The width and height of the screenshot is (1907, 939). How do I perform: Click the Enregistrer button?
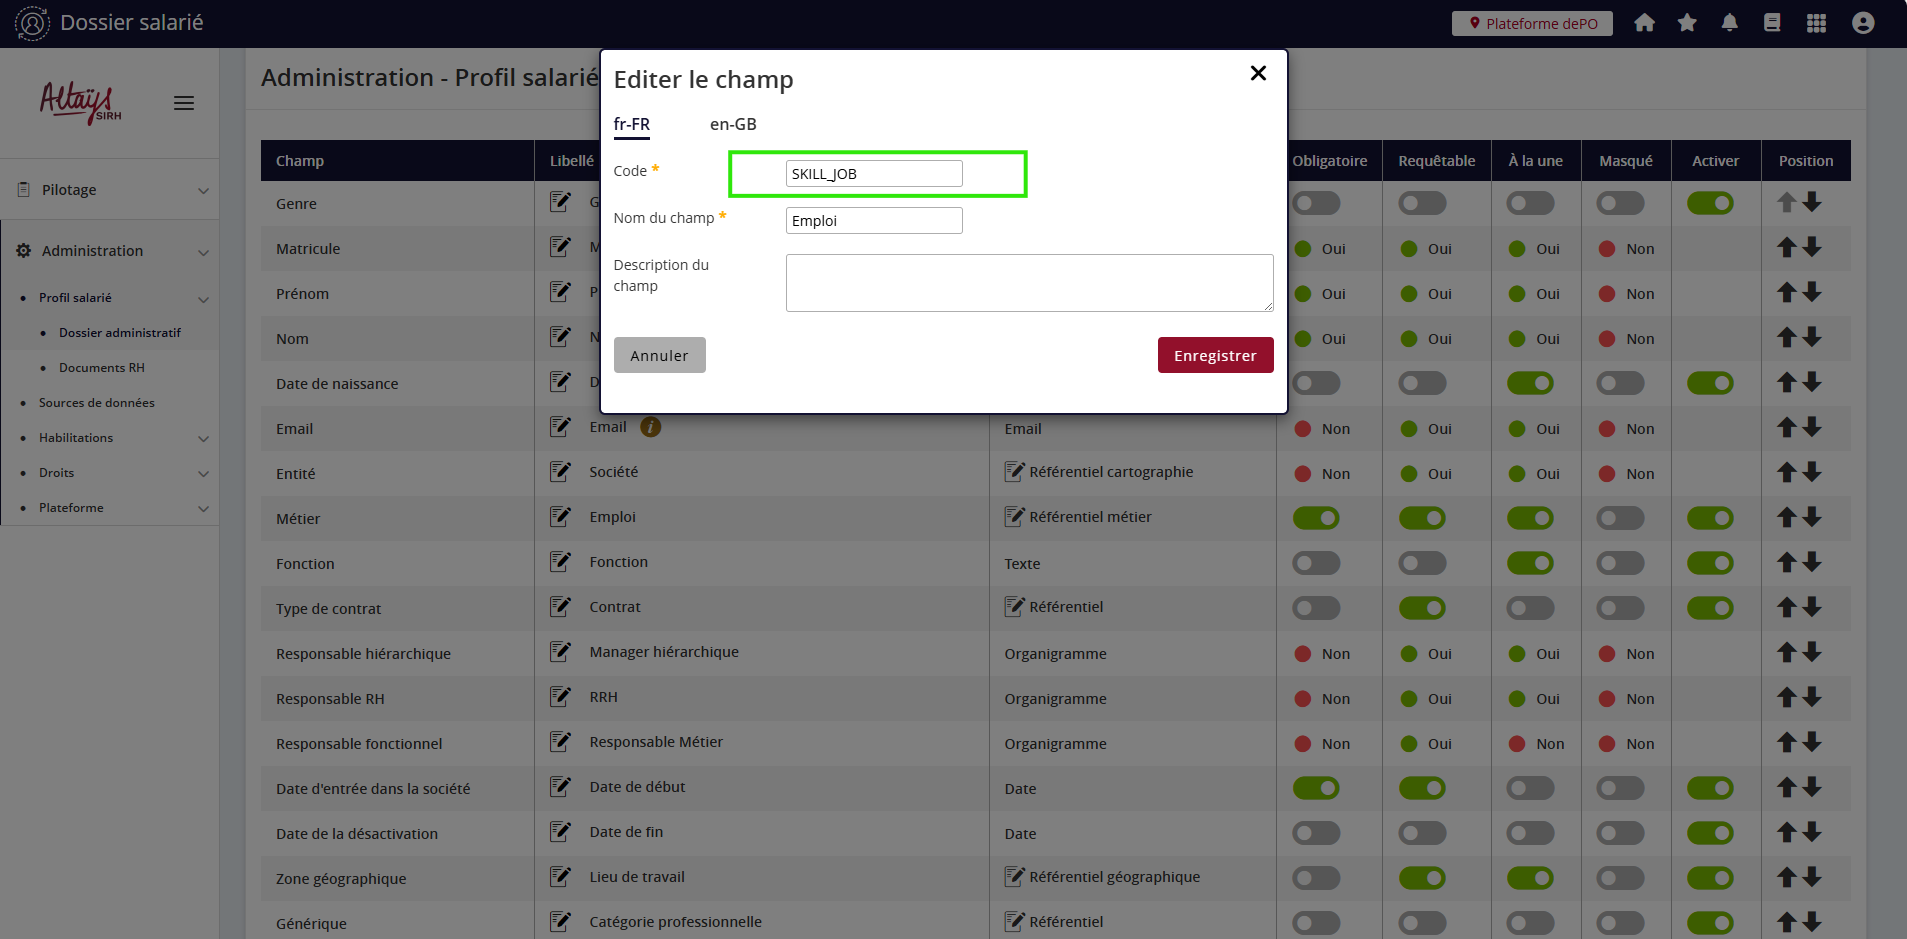1215,355
